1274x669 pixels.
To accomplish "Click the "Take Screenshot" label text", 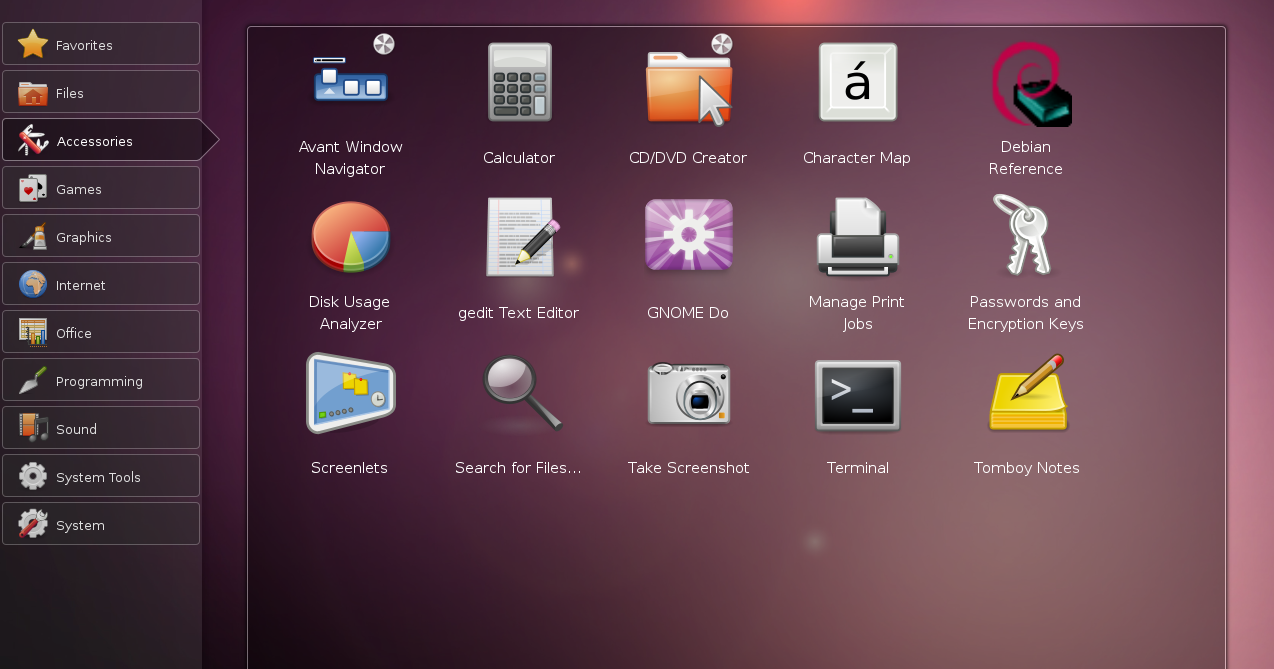I will pos(688,468).
